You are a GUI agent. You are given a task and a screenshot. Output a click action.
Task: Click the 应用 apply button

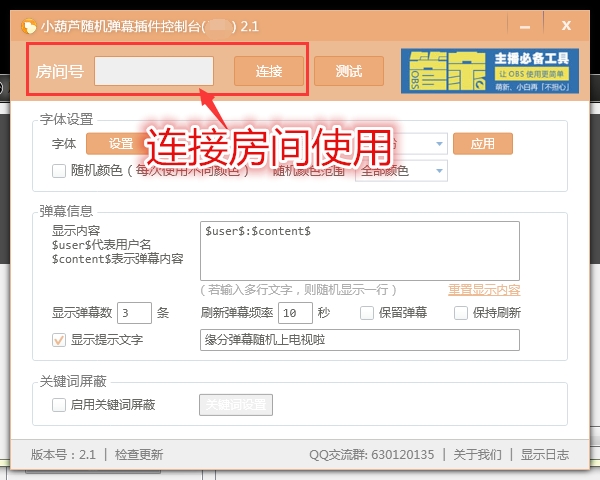[x=483, y=144]
